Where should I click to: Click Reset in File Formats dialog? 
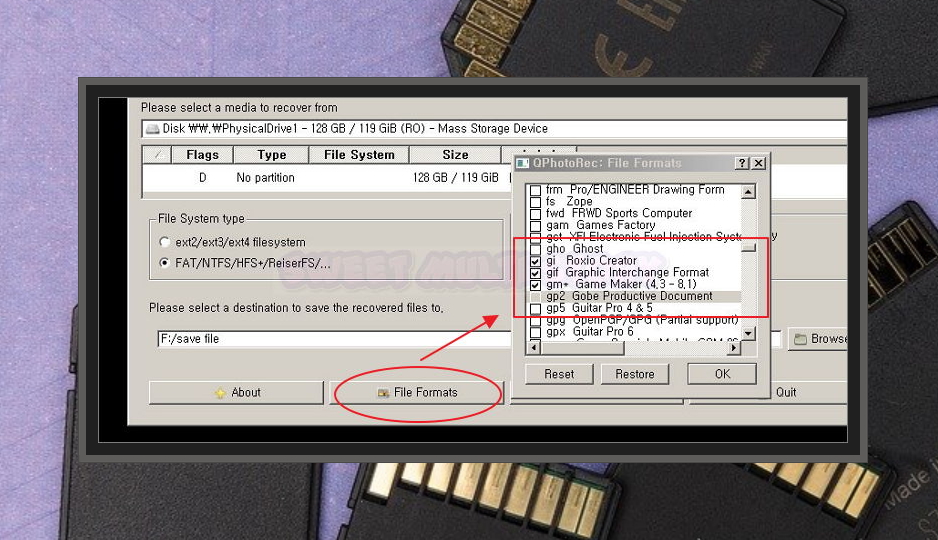click(x=559, y=374)
